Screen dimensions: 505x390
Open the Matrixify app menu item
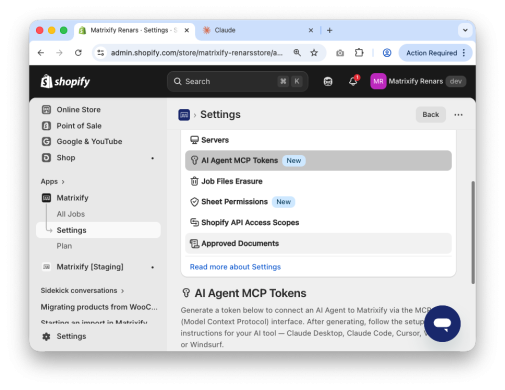point(98,198)
